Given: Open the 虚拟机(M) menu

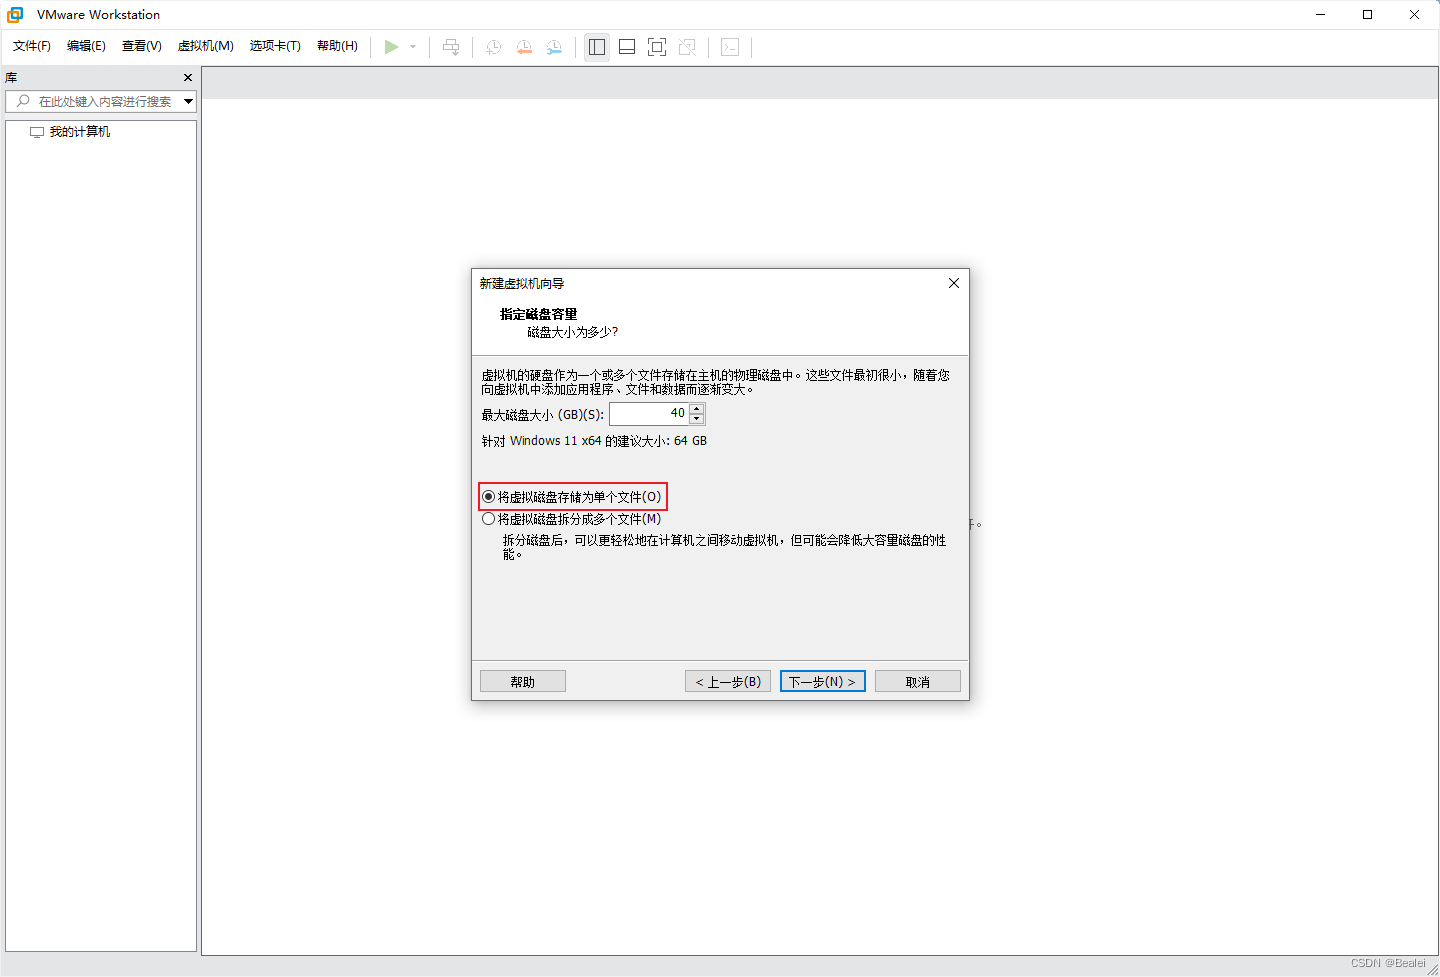Looking at the screenshot, I should [206, 46].
